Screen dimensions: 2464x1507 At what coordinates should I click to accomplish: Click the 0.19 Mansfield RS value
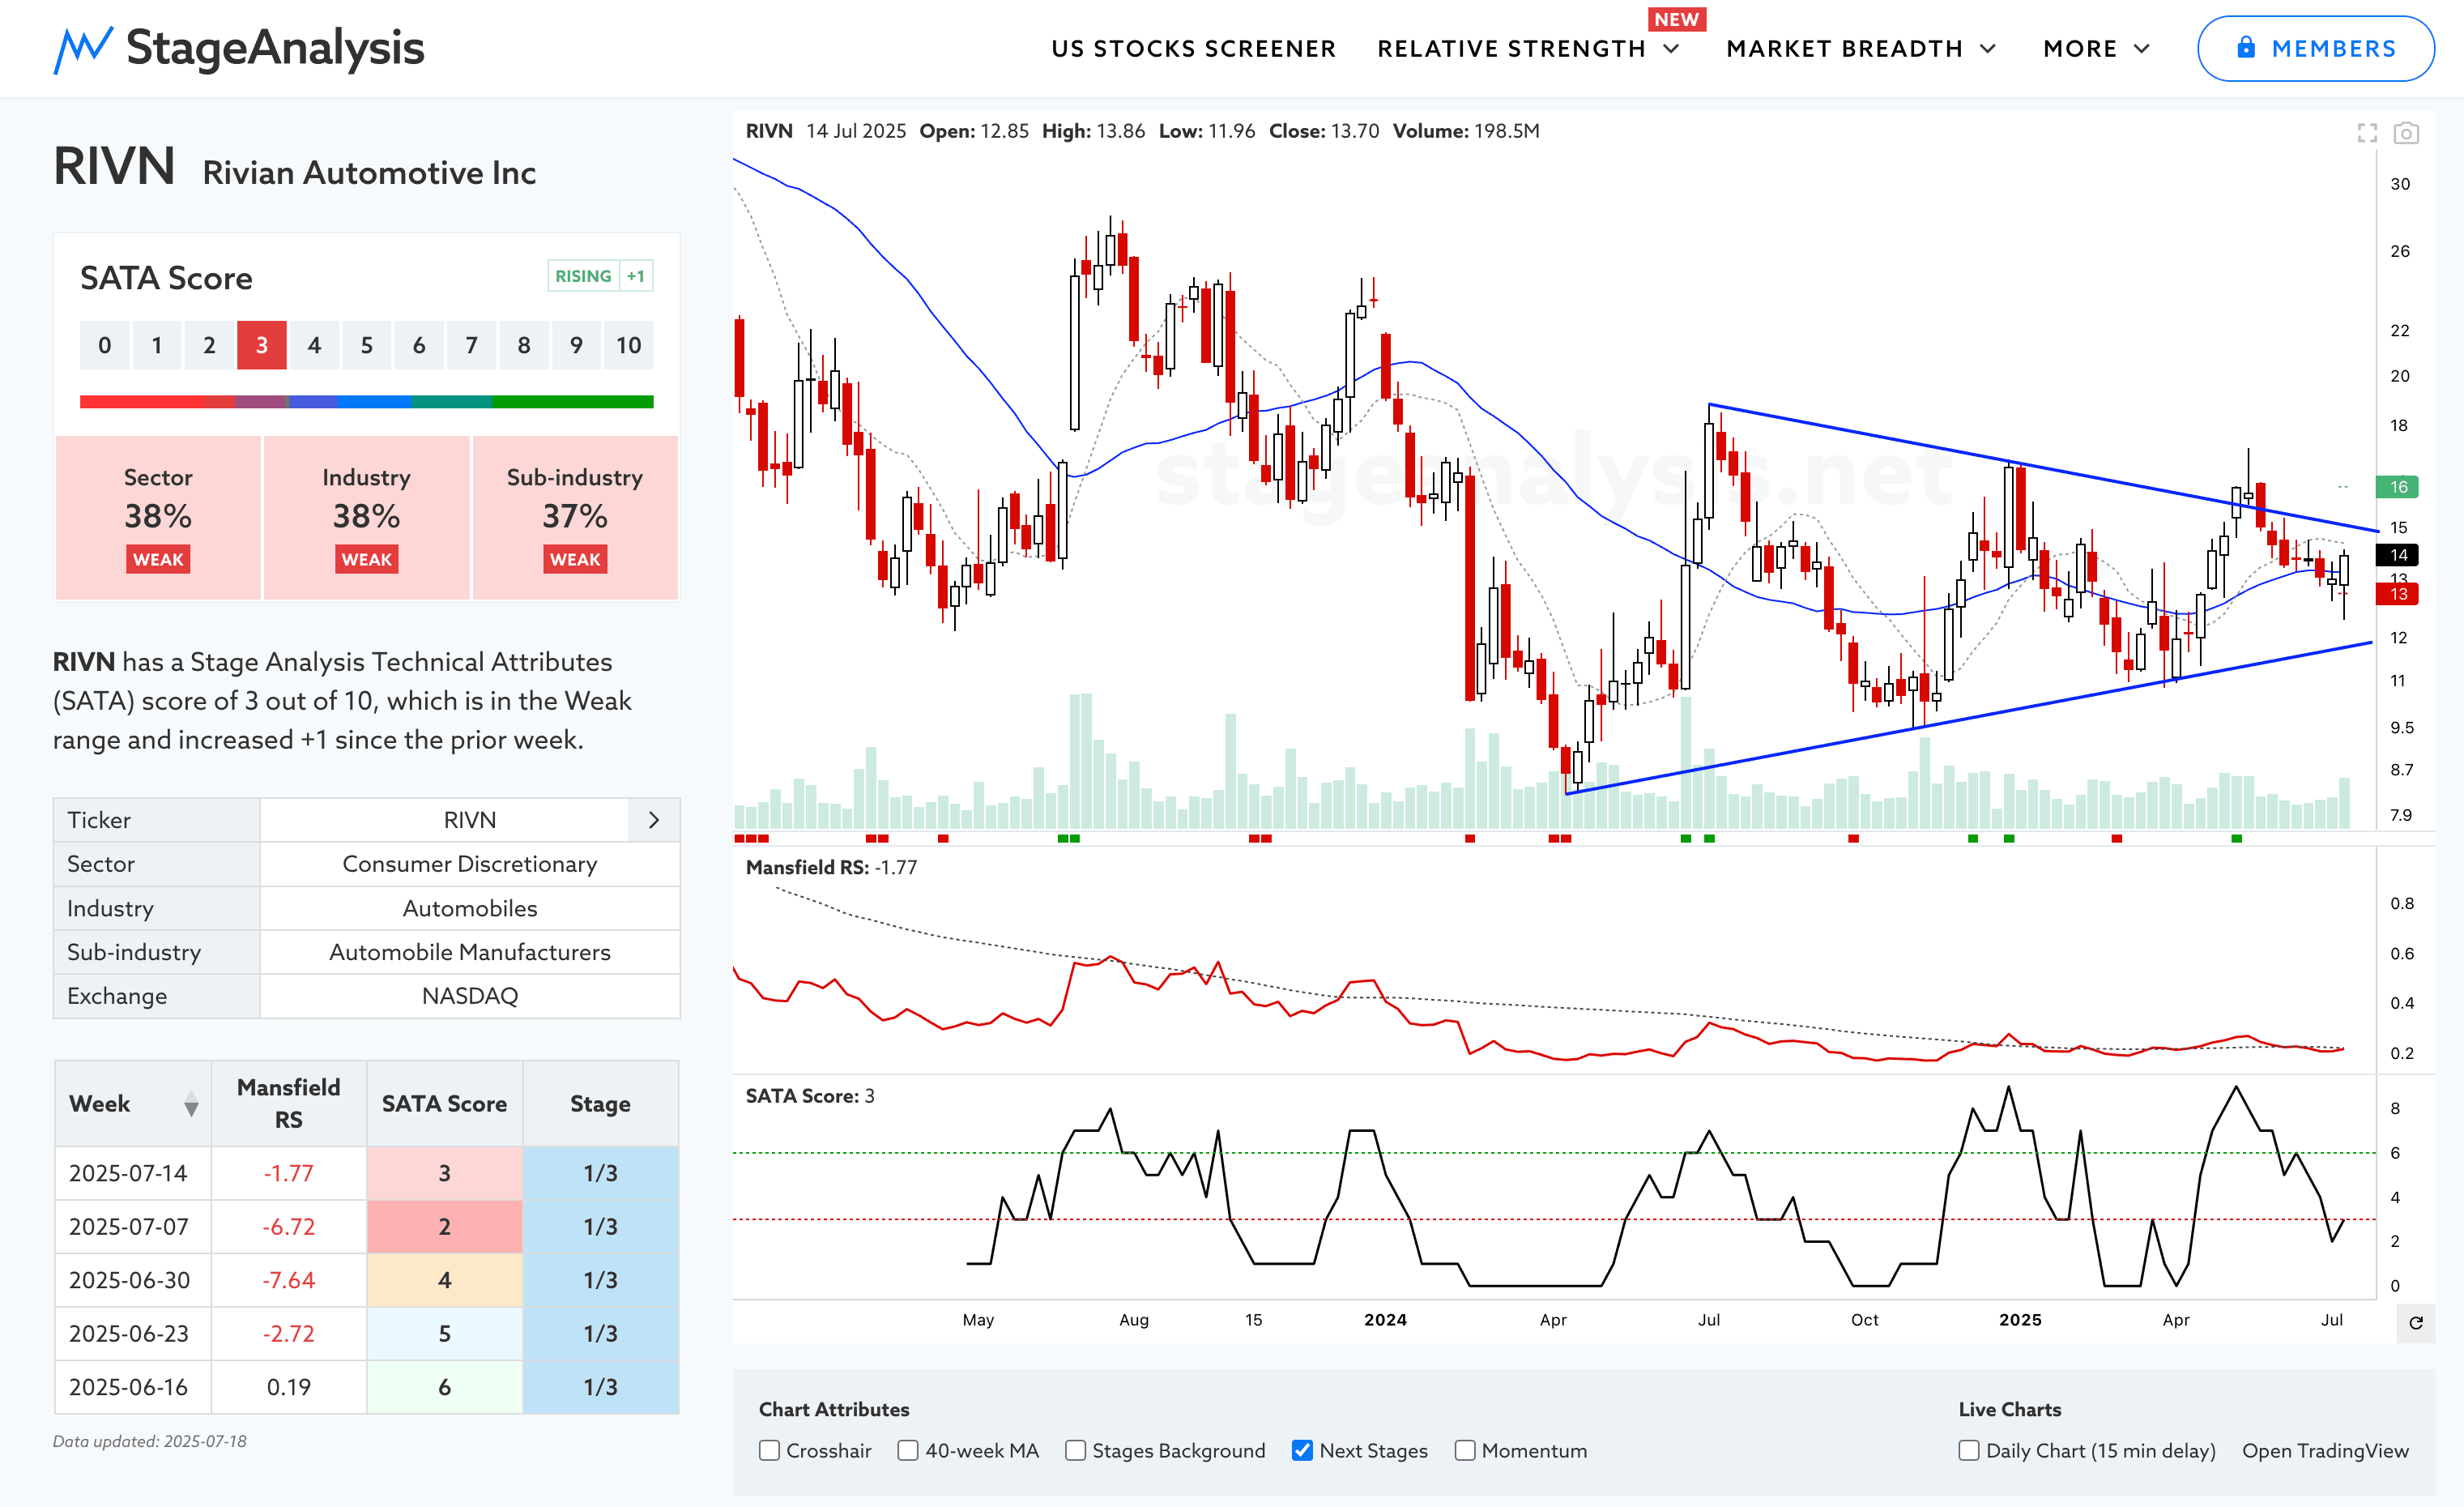(288, 1387)
